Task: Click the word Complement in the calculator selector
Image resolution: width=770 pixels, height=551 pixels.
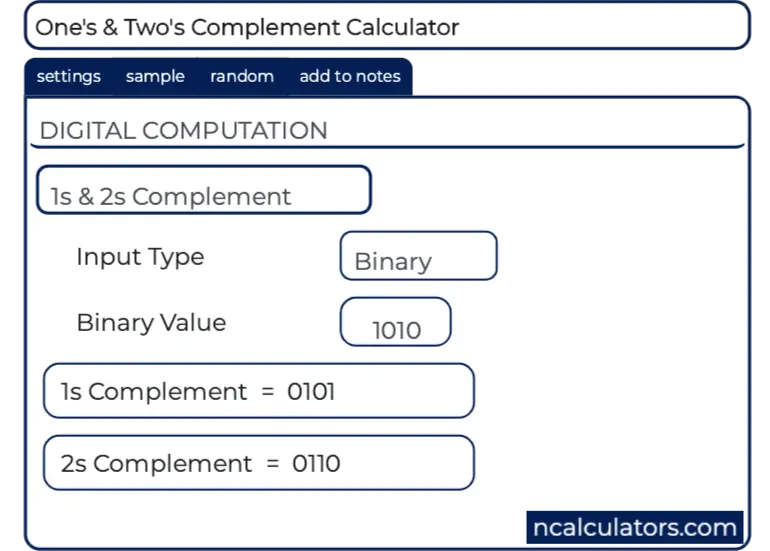Action: click(211, 197)
